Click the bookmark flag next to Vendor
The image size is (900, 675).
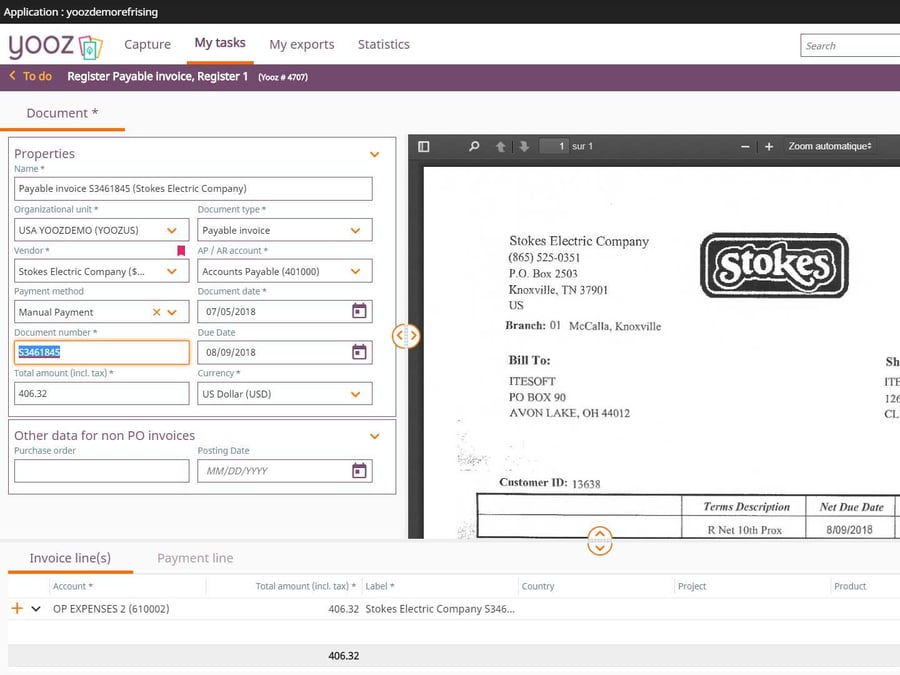[182, 251]
